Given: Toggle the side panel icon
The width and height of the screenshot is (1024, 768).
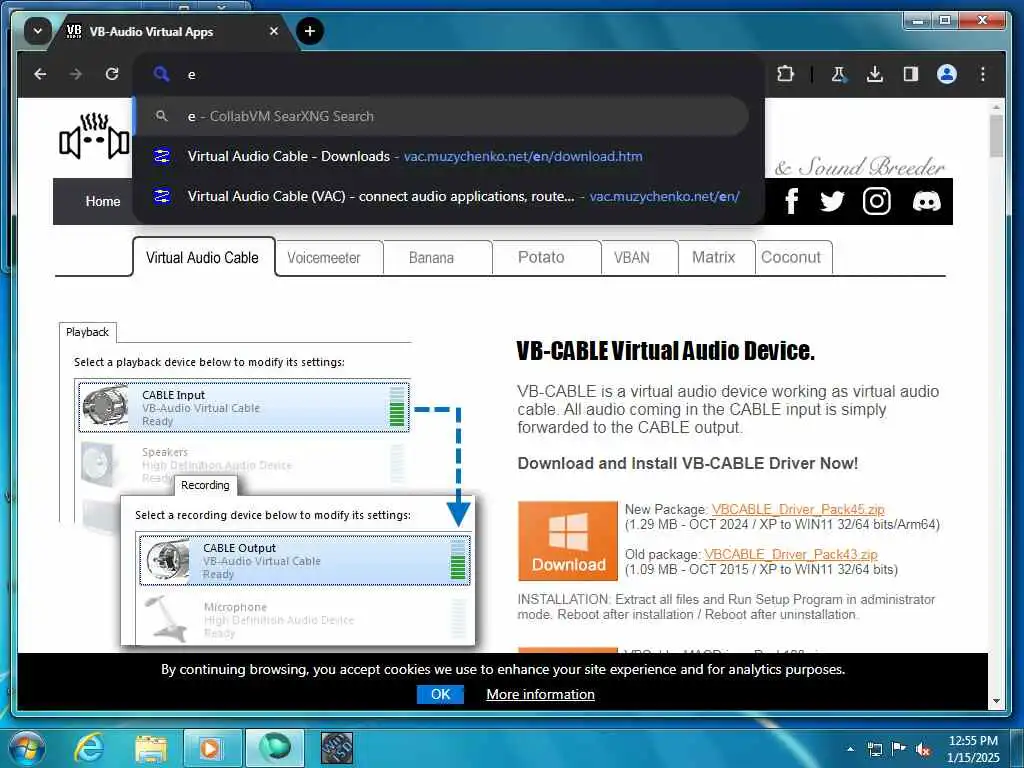Looking at the screenshot, I should click(910, 74).
